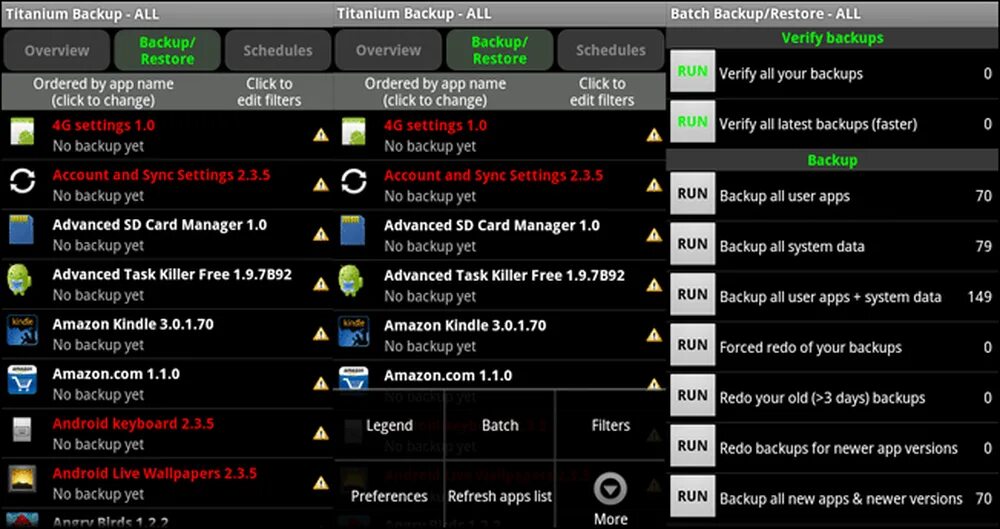This screenshot has width=1000, height=529.
Task: Click warning triangle beside Android keyboard, left screen
Action: pyautogui.click(x=321, y=433)
